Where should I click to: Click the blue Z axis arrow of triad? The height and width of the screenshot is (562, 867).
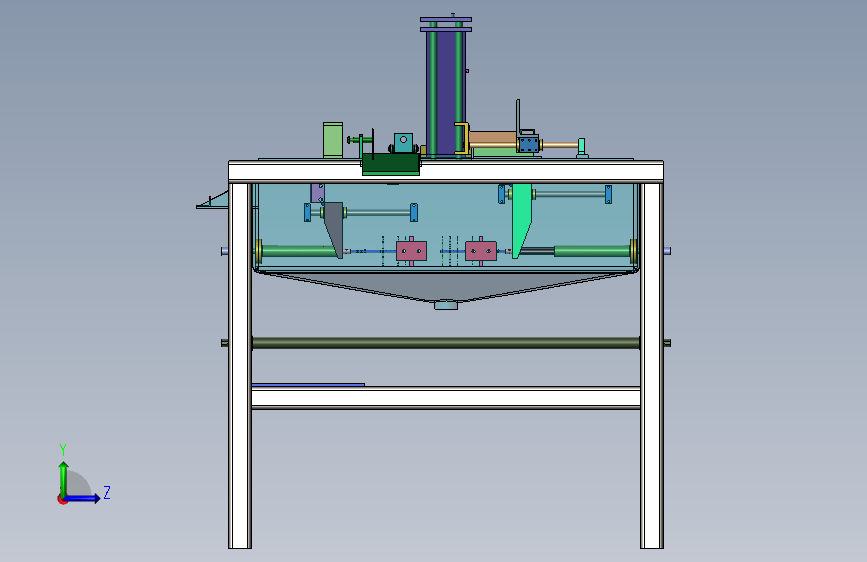pos(83,498)
